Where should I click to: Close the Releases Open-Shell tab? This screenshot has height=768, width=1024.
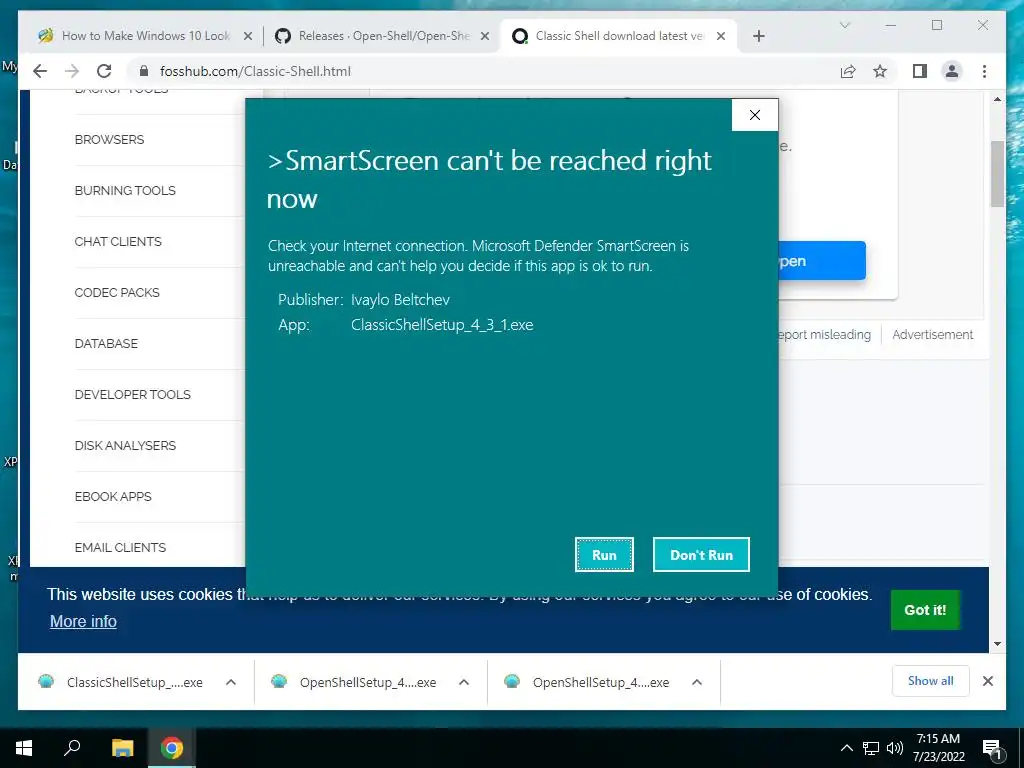485,36
